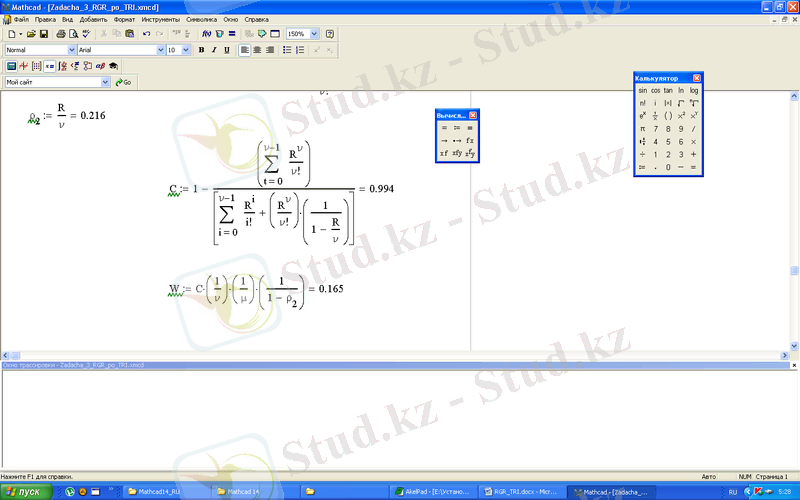Open the font size 10 dropdown
This screenshot has width=800, height=500.
point(186,50)
